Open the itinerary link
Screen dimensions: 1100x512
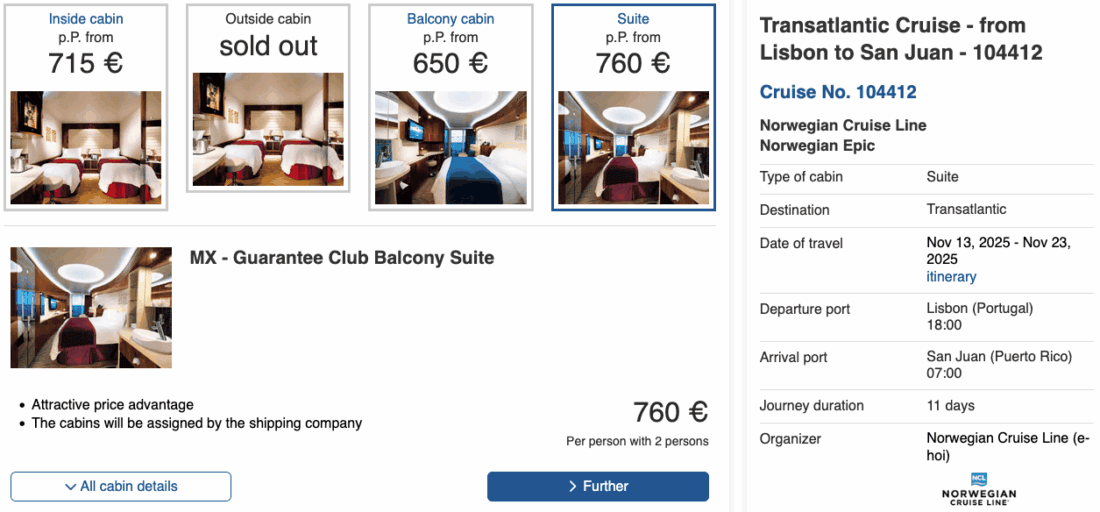[951, 277]
